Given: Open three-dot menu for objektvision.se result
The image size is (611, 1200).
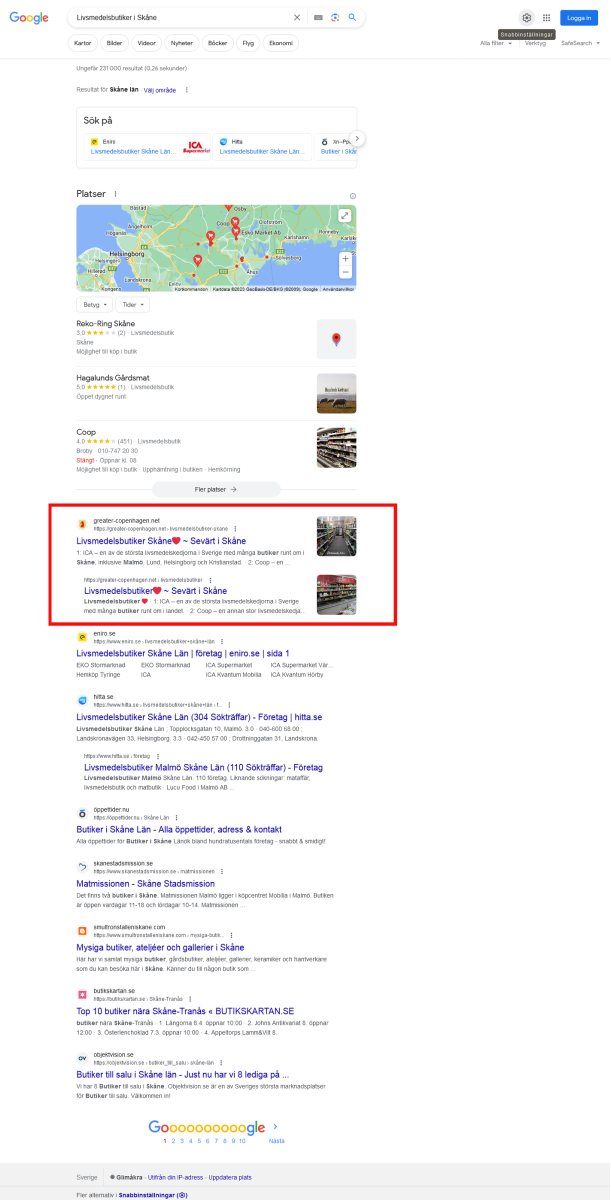Looking at the screenshot, I should pos(221,1062).
